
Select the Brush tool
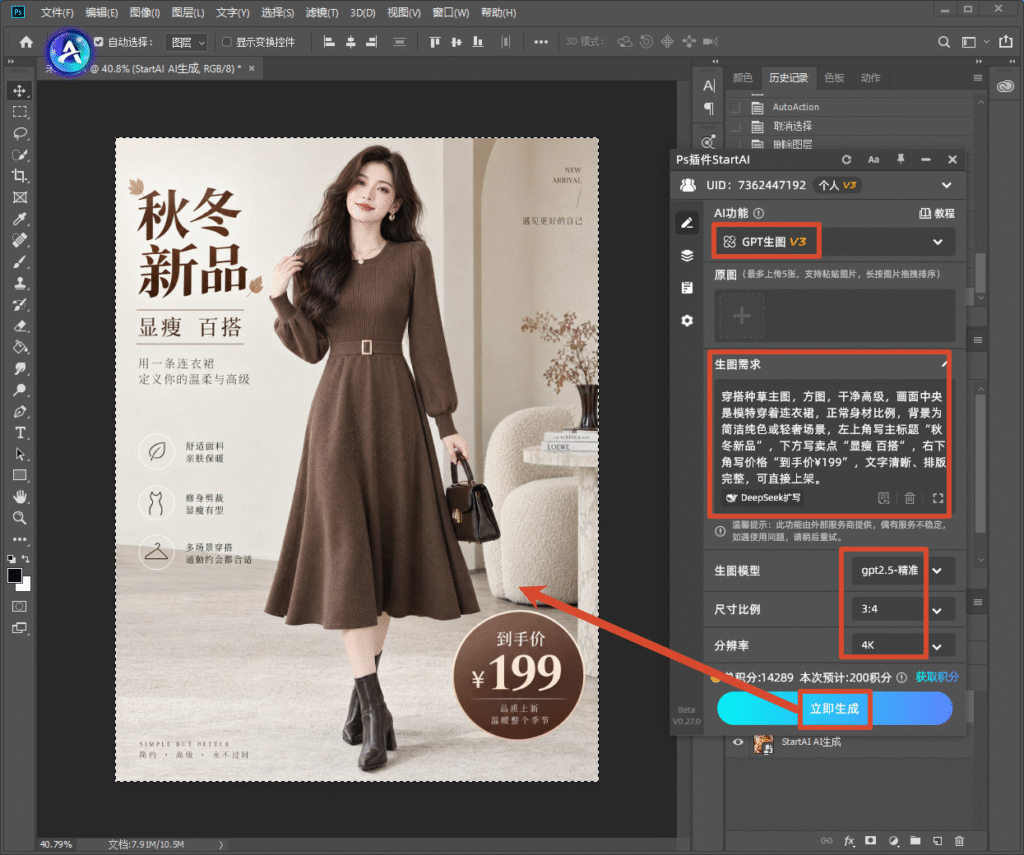(x=20, y=262)
